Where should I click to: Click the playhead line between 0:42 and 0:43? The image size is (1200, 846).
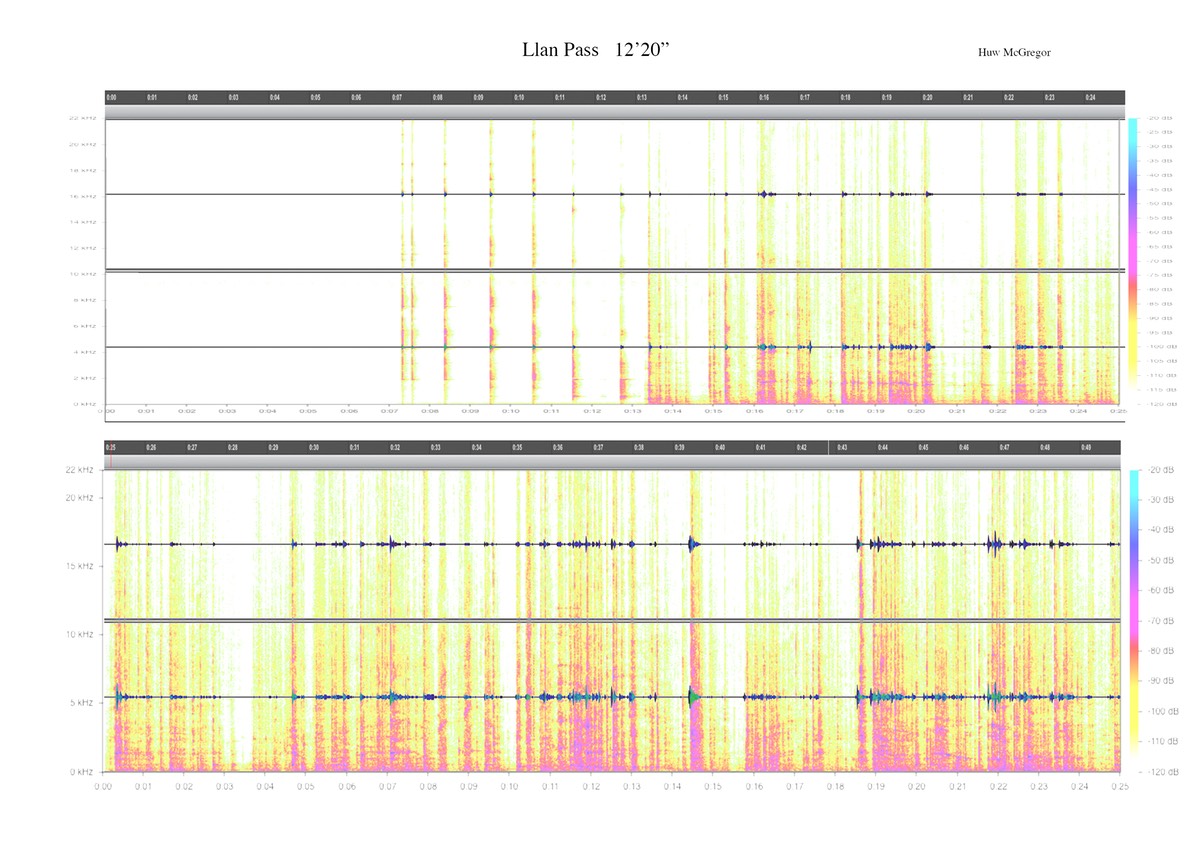[x=828, y=447]
